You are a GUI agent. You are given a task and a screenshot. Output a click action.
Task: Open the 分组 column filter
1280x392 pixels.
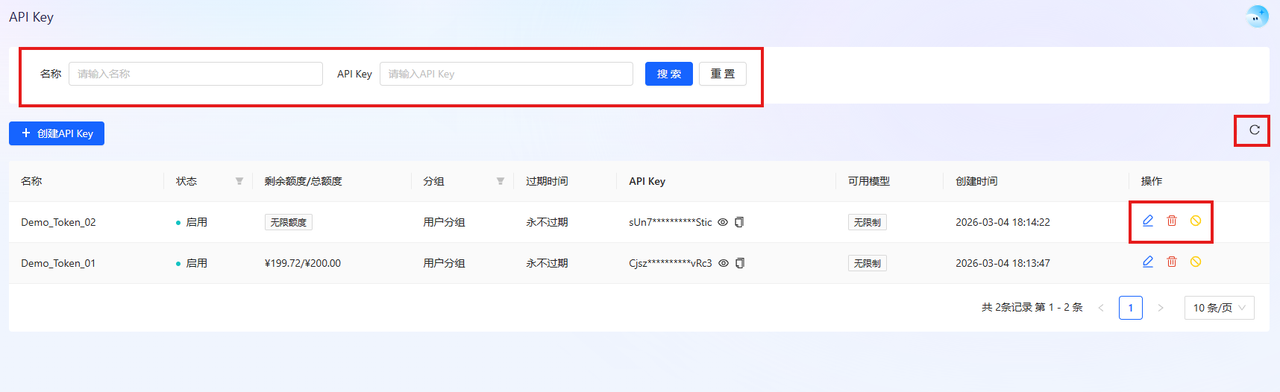click(500, 181)
